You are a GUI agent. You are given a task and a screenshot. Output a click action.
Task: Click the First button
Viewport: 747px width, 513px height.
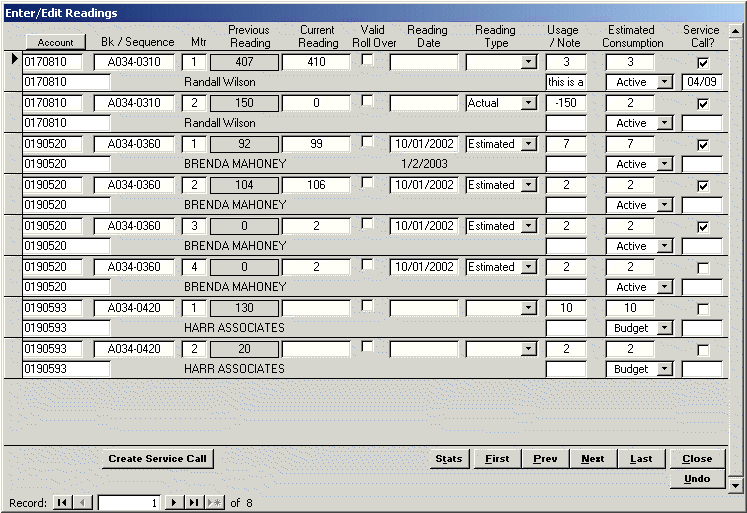tap(497, 459)
